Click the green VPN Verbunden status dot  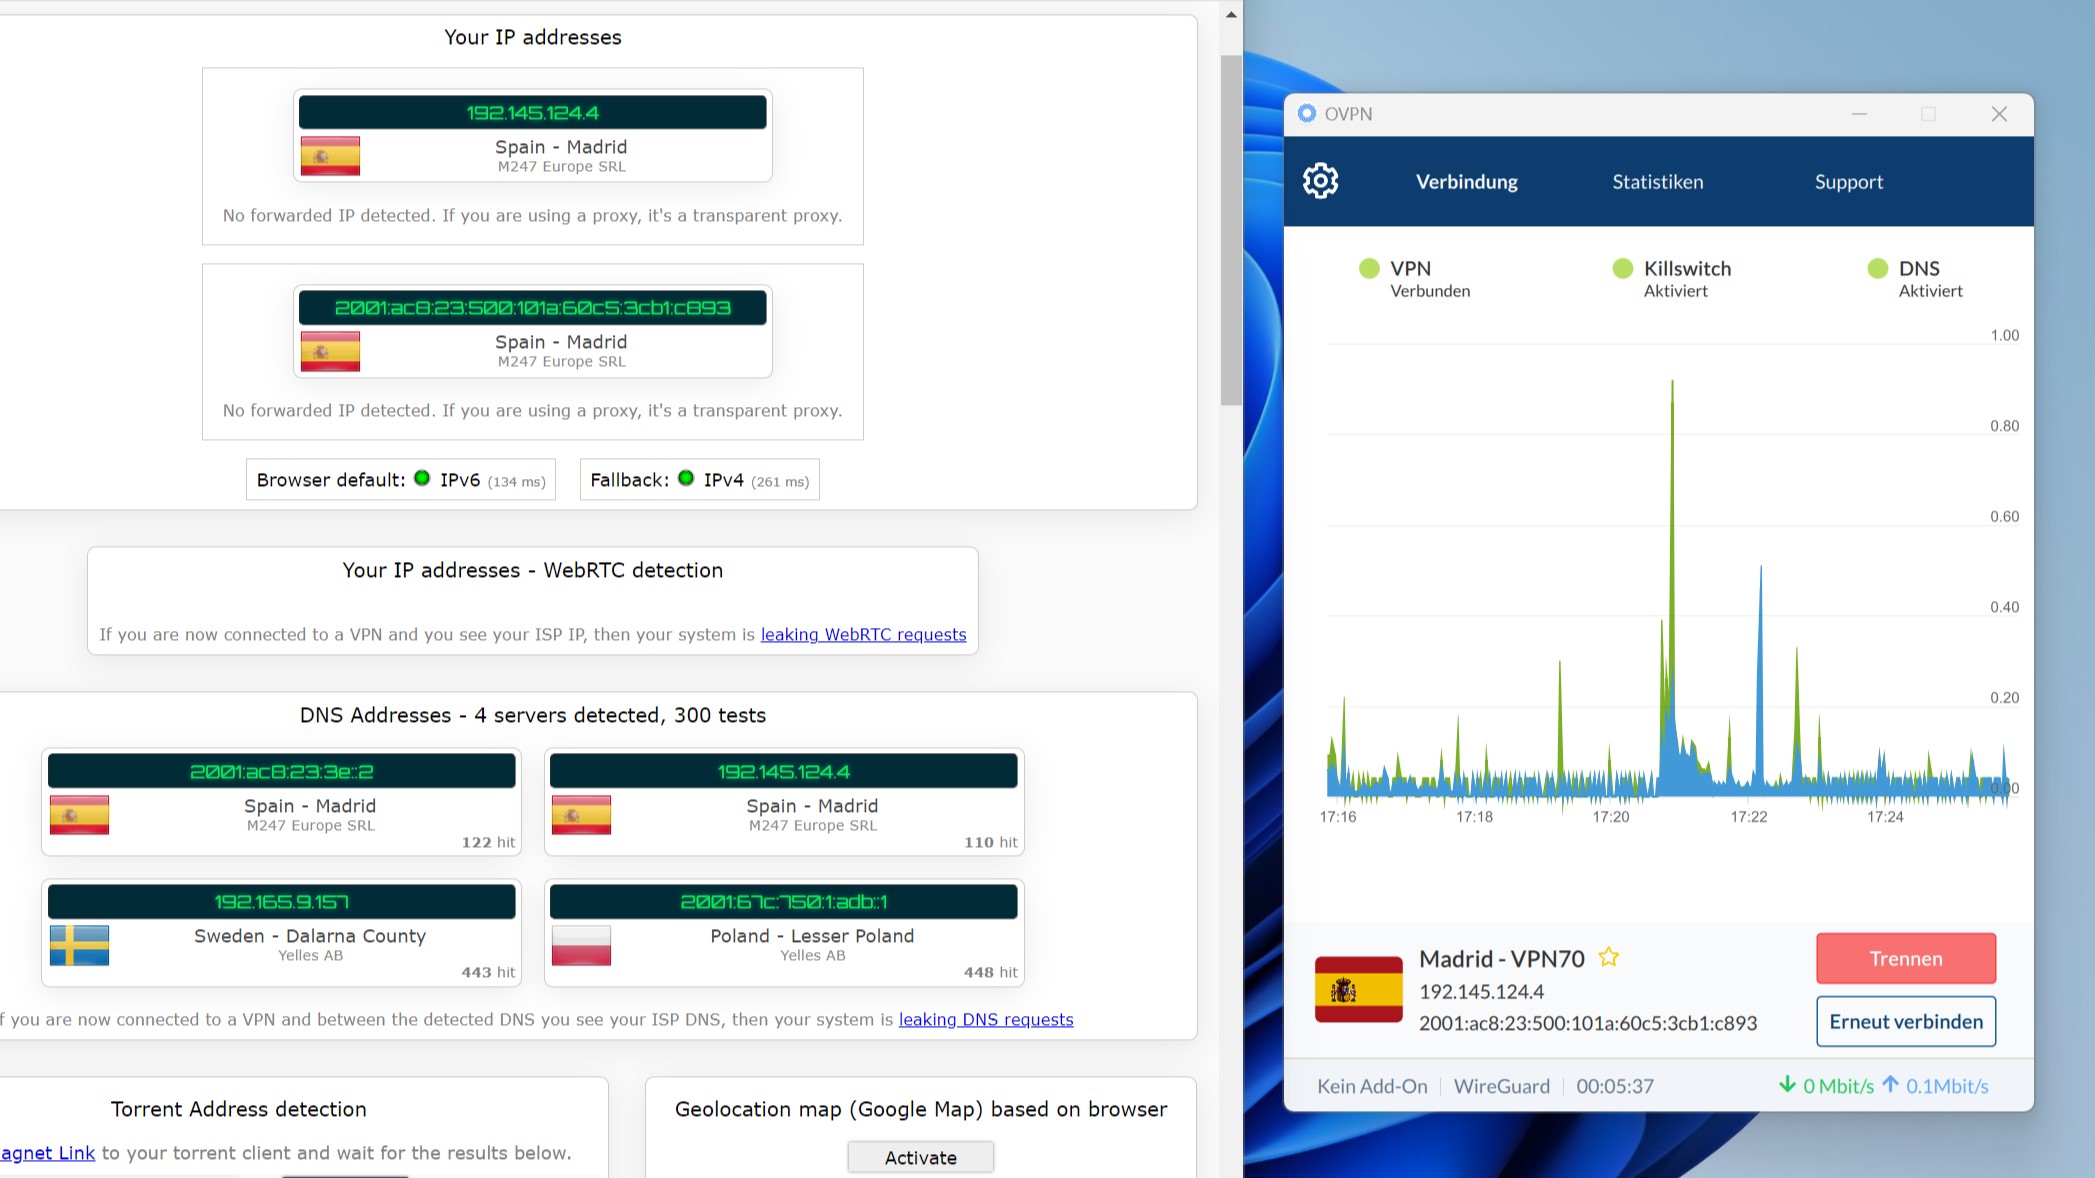coord(1369,268)
